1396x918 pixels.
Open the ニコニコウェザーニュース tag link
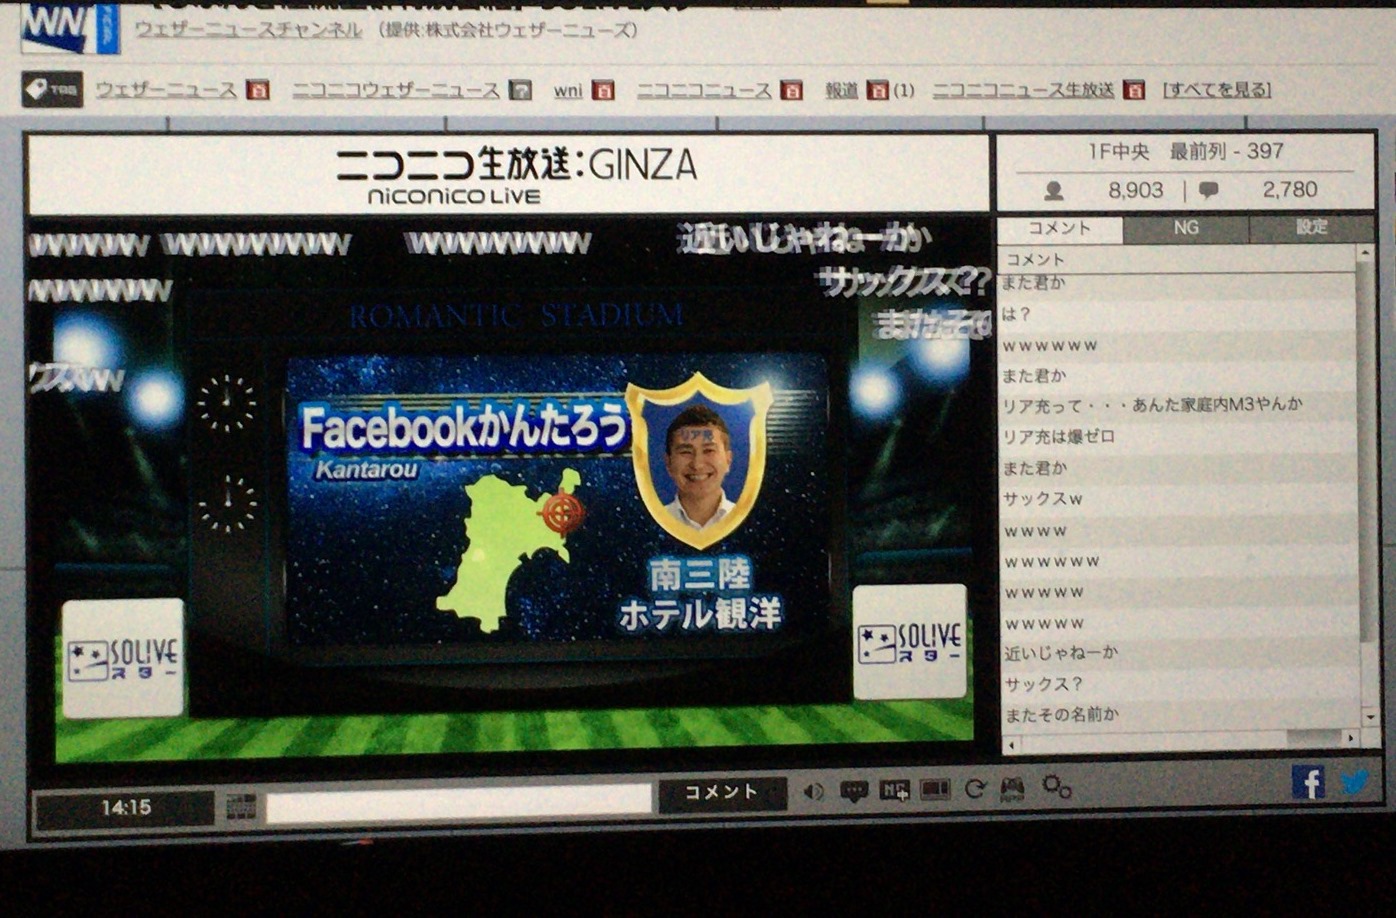coord(396,90)
